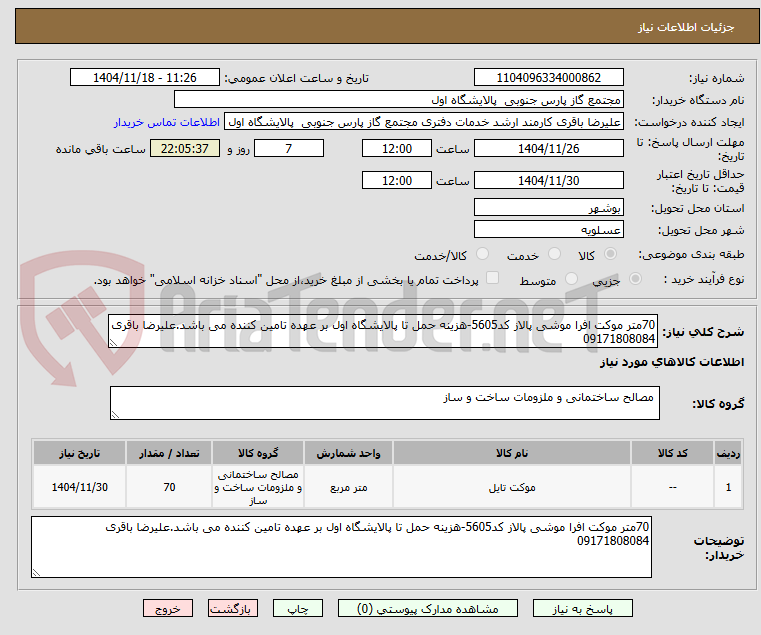Click the گروه کالا column header
Viewport: 761px width, 635px height.
coord(258,453)
